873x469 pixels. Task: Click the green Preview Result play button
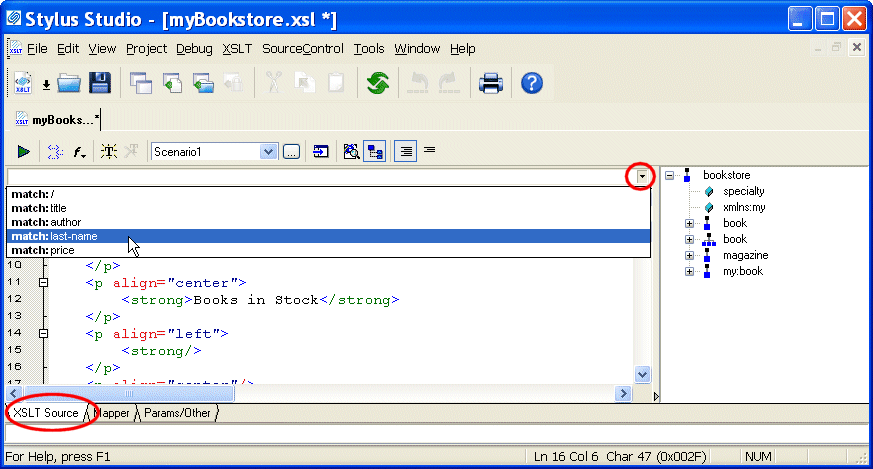(x=23, y=152)
